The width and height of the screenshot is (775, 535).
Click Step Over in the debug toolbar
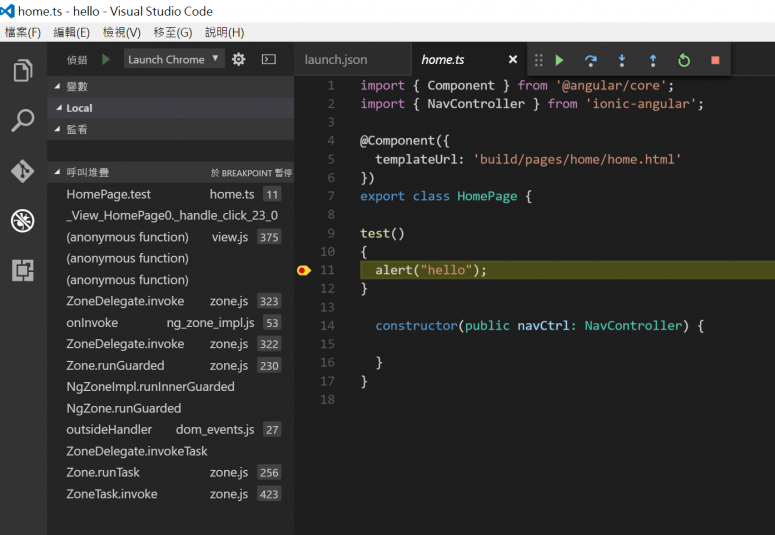[591, 60]
